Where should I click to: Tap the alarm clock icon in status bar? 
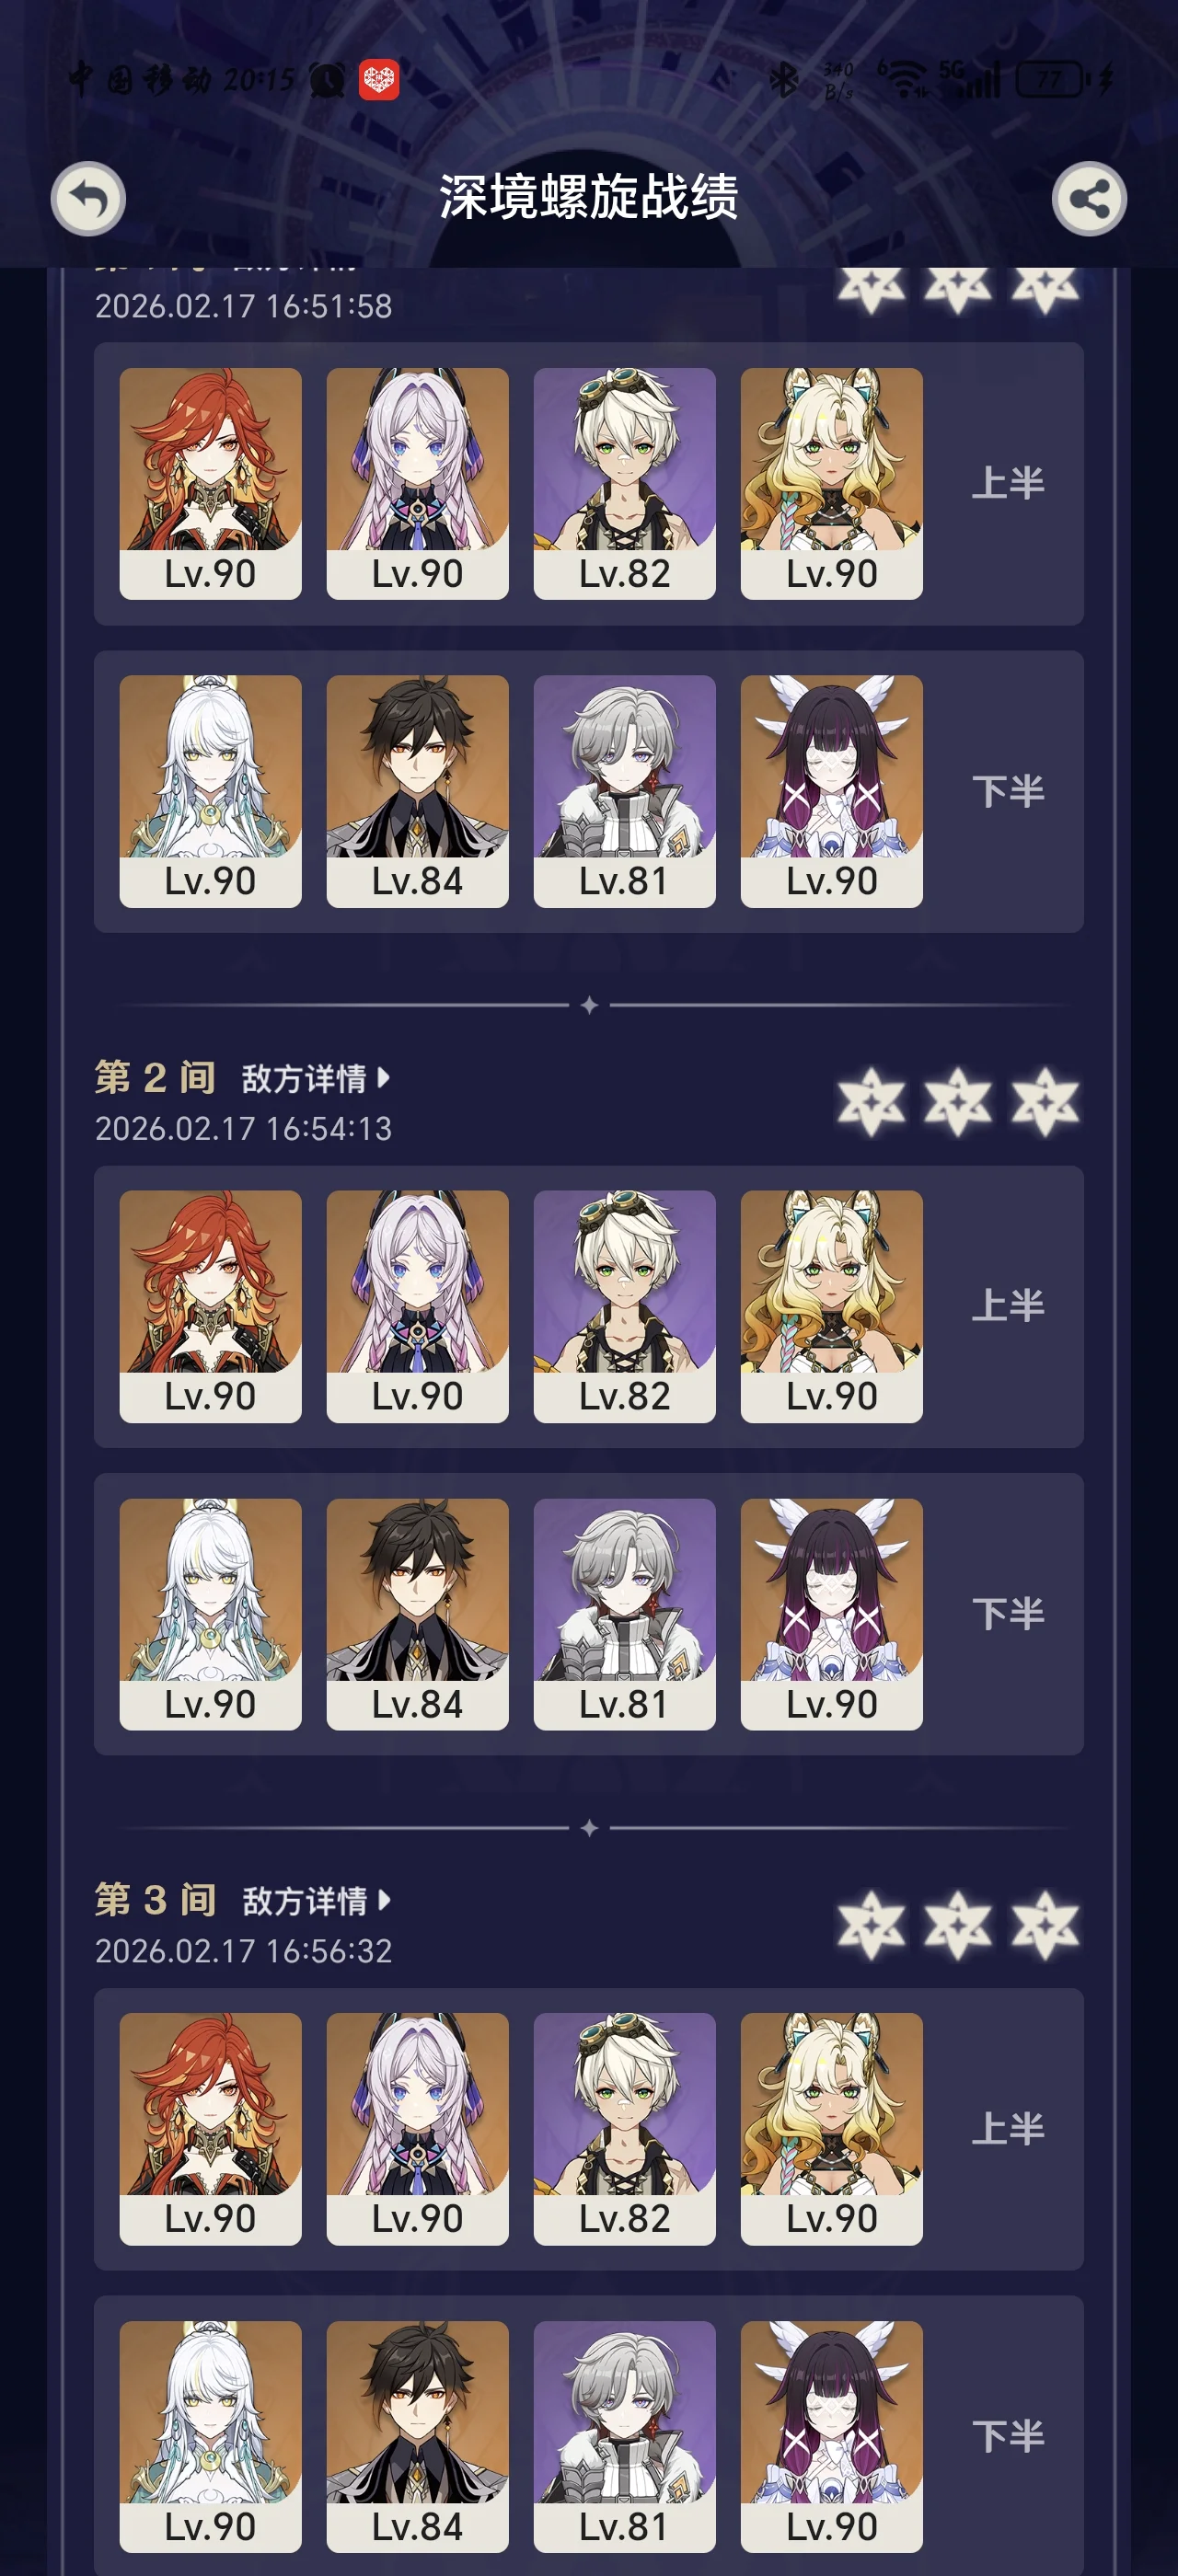327,80
